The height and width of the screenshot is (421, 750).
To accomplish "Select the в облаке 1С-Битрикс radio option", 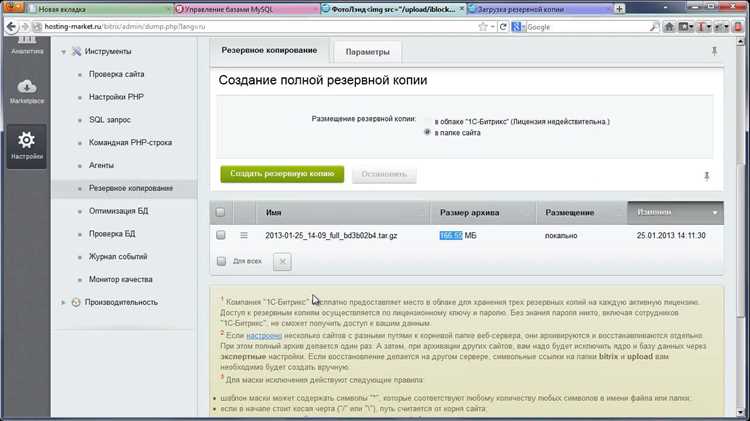I will coord(427,122).
